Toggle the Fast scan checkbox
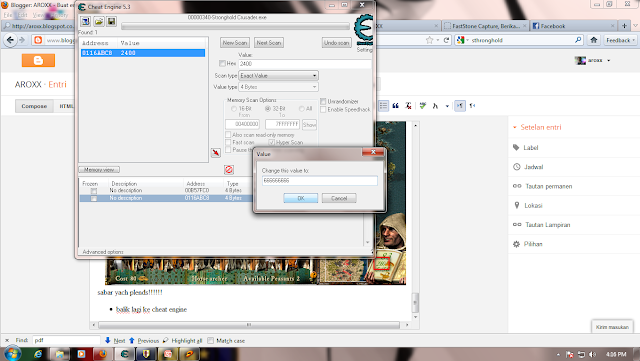 click(228, 142)
